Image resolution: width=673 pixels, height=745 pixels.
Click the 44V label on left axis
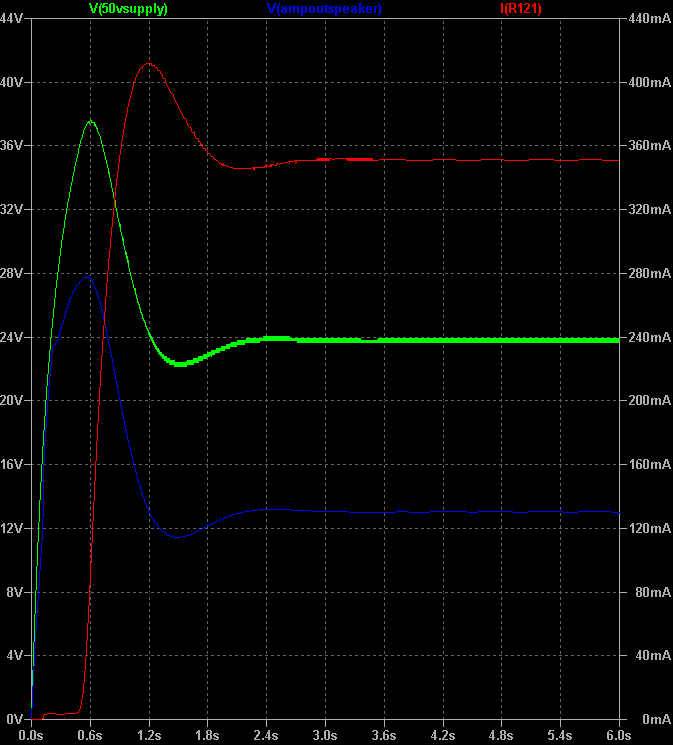pos(12,19)
